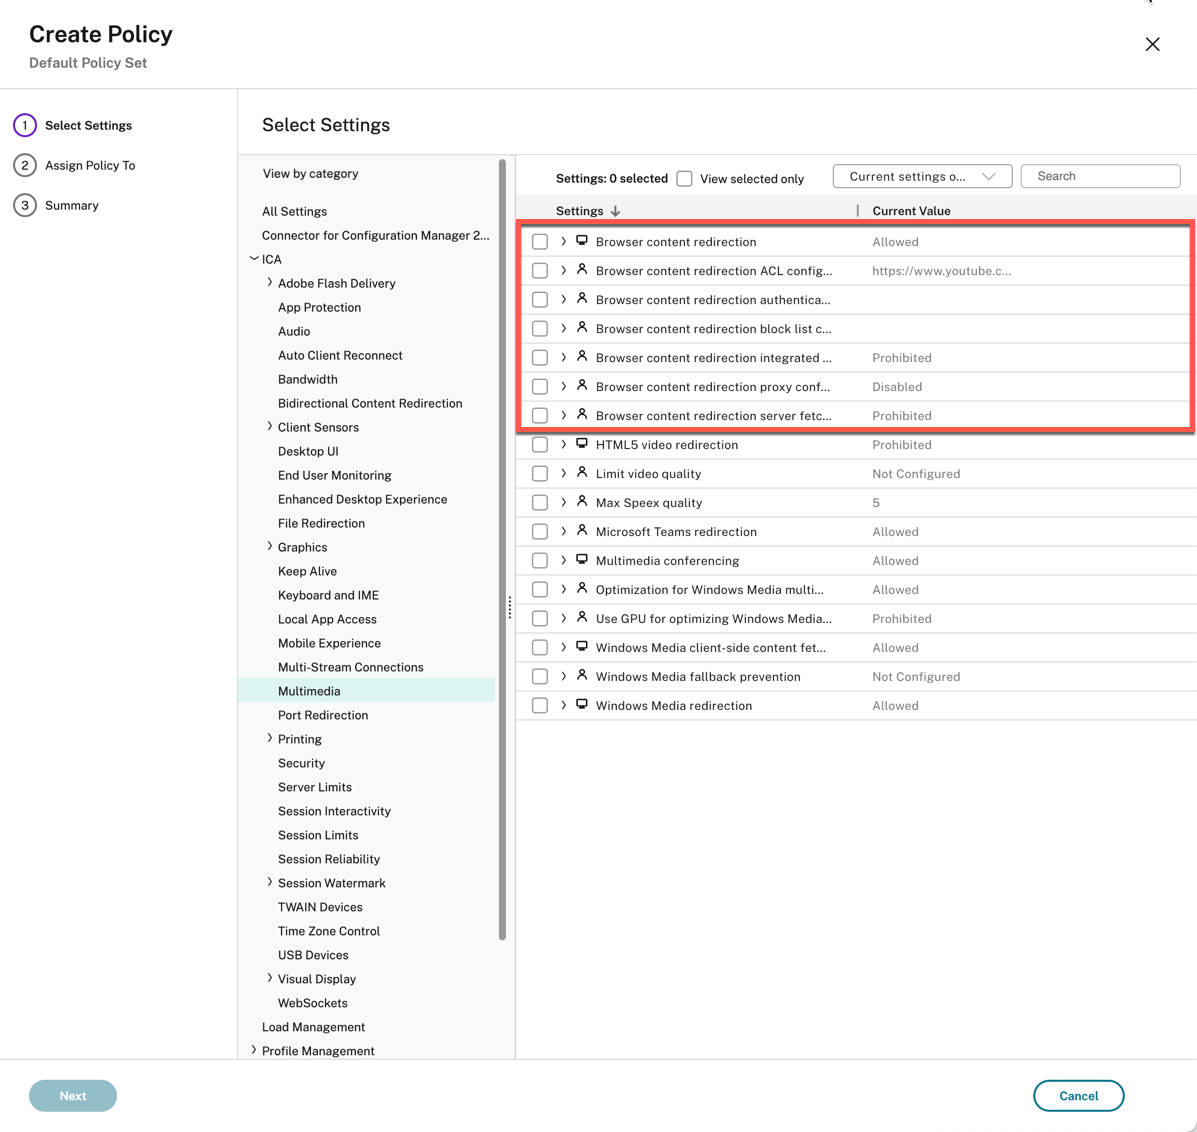
Task: Open the USB Devices category
Action: point(313,955)
